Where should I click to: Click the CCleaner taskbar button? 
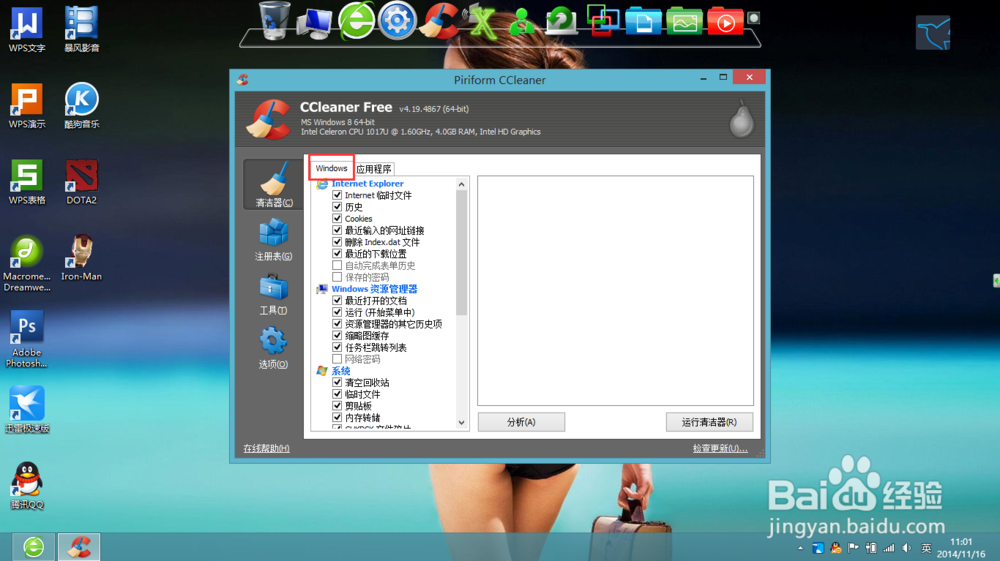pos(79,547)
